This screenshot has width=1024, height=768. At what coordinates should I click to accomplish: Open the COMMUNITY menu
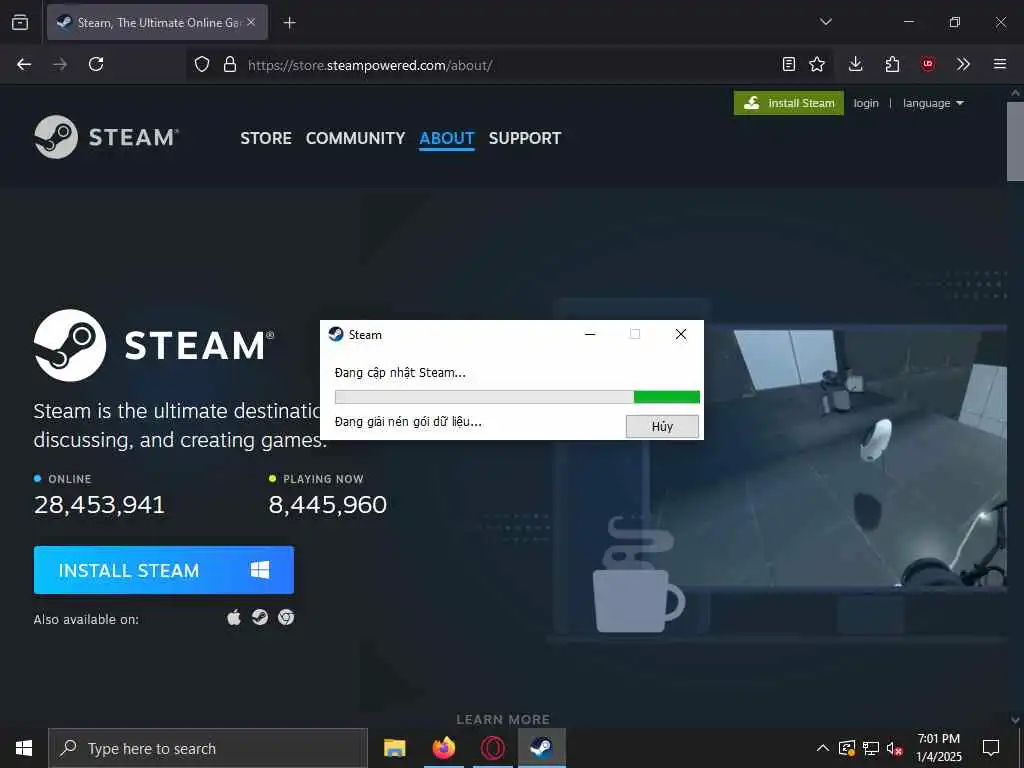point(355,138)
